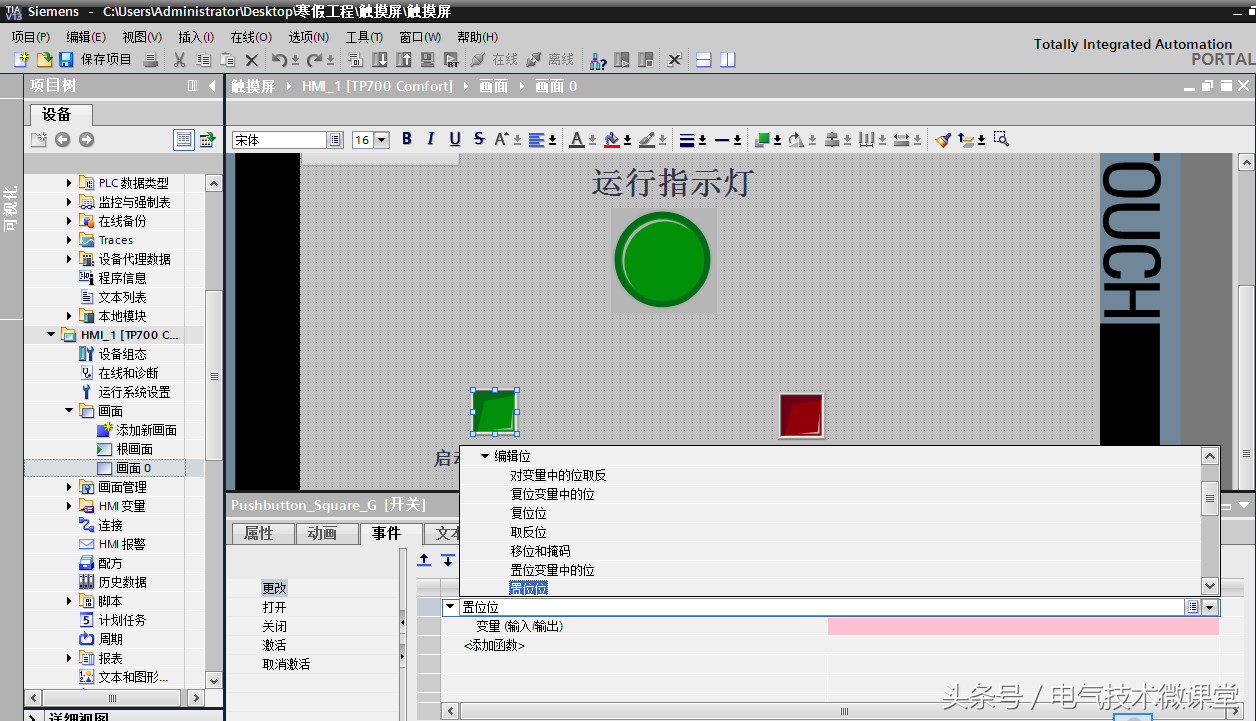Click the format painter brush icon

(x=943, y=140)
